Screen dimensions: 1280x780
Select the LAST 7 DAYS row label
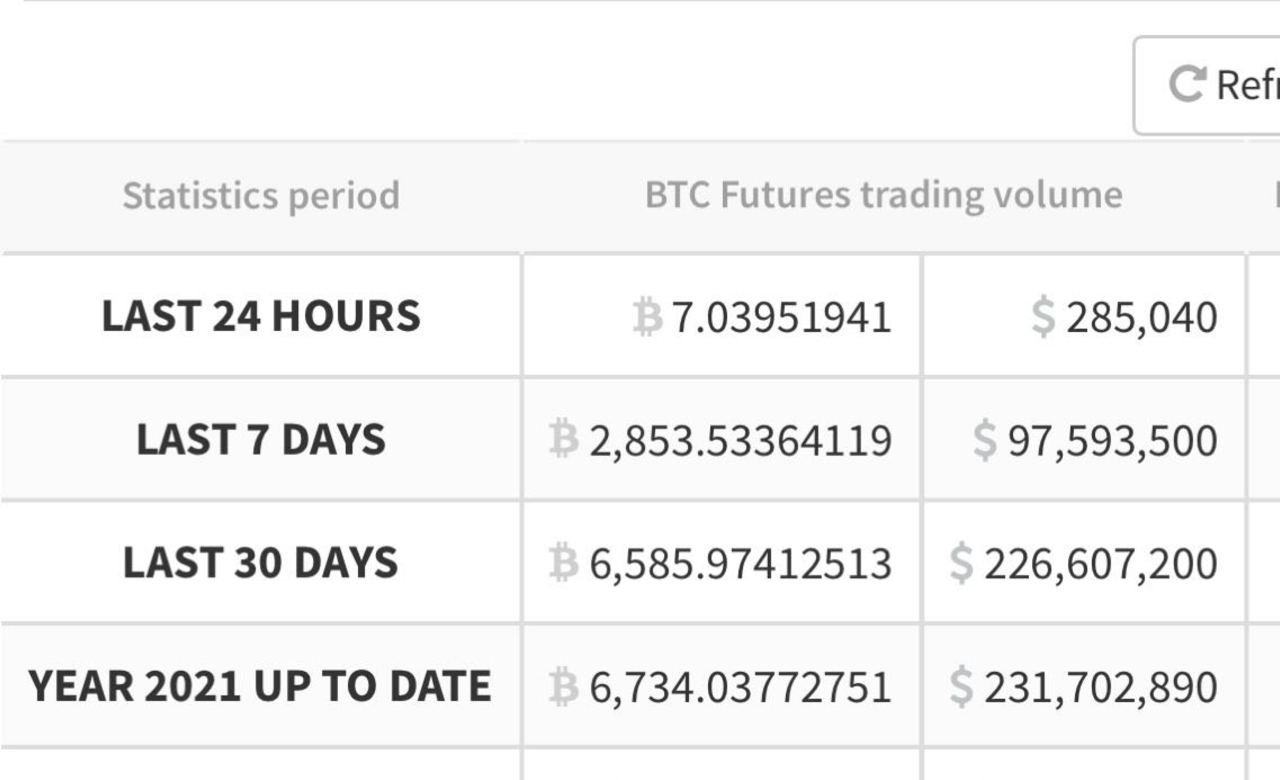click(x=261, y=440)
